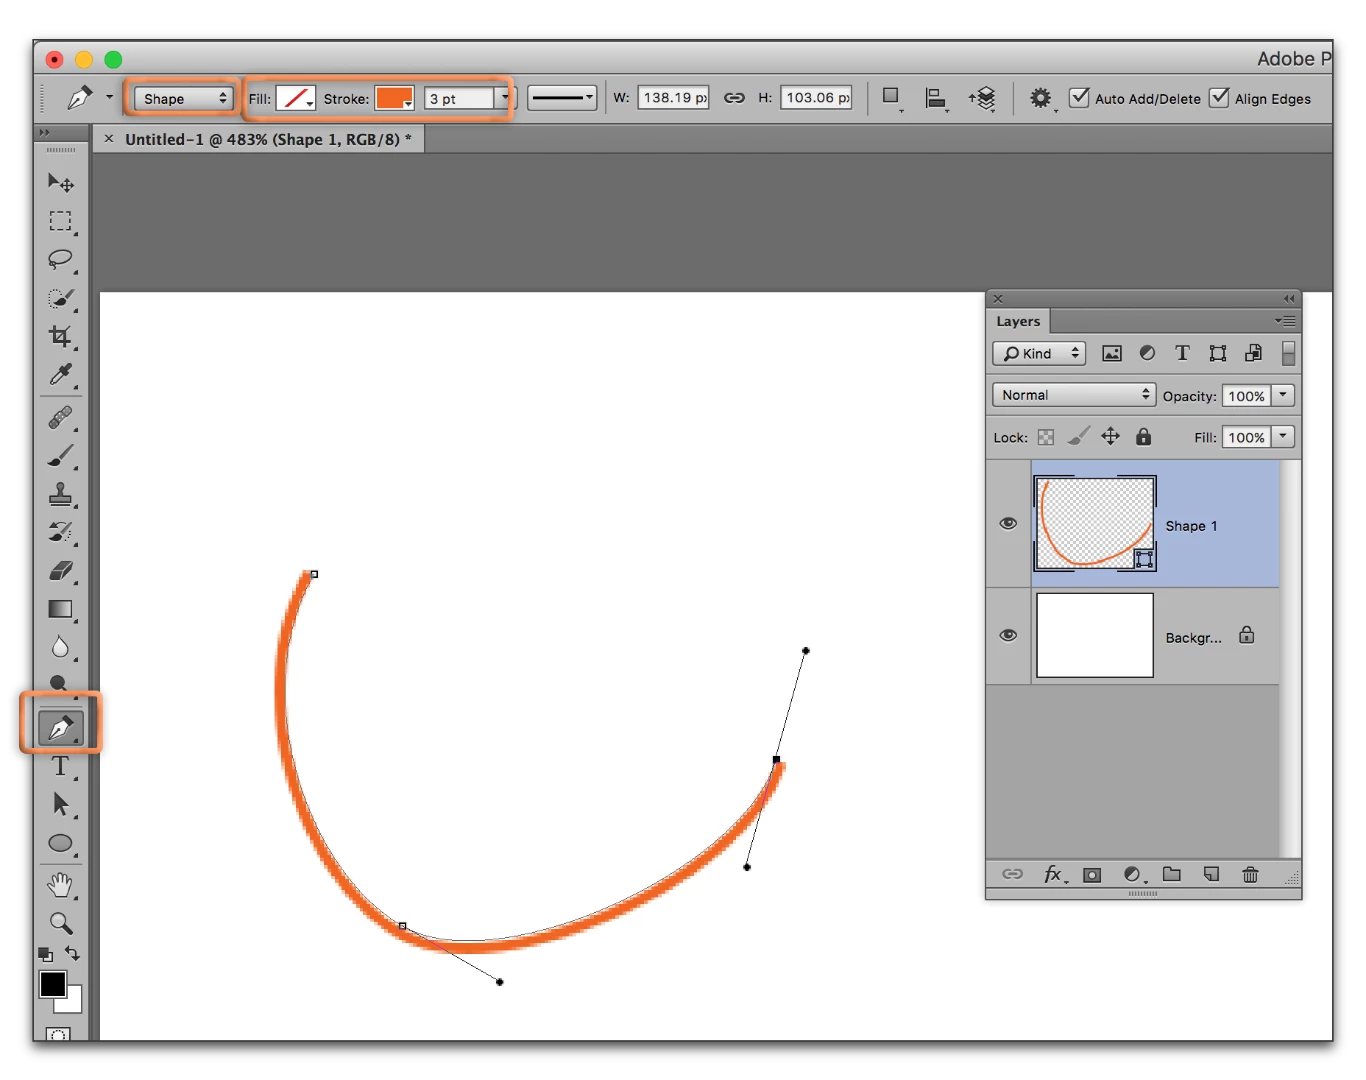The height and width of the screenshot is (1080, 1366).
Task: Select the Move tool
Action: click(x=60, y=183)
